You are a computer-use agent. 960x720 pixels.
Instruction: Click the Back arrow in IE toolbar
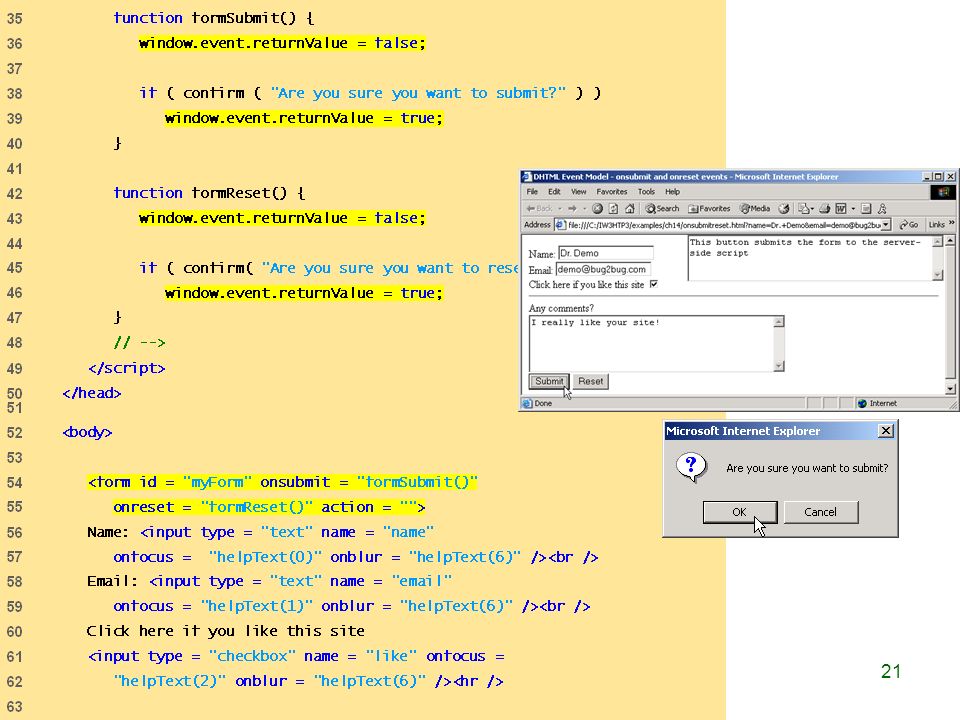pyautogui.click(x=539, y=209)
